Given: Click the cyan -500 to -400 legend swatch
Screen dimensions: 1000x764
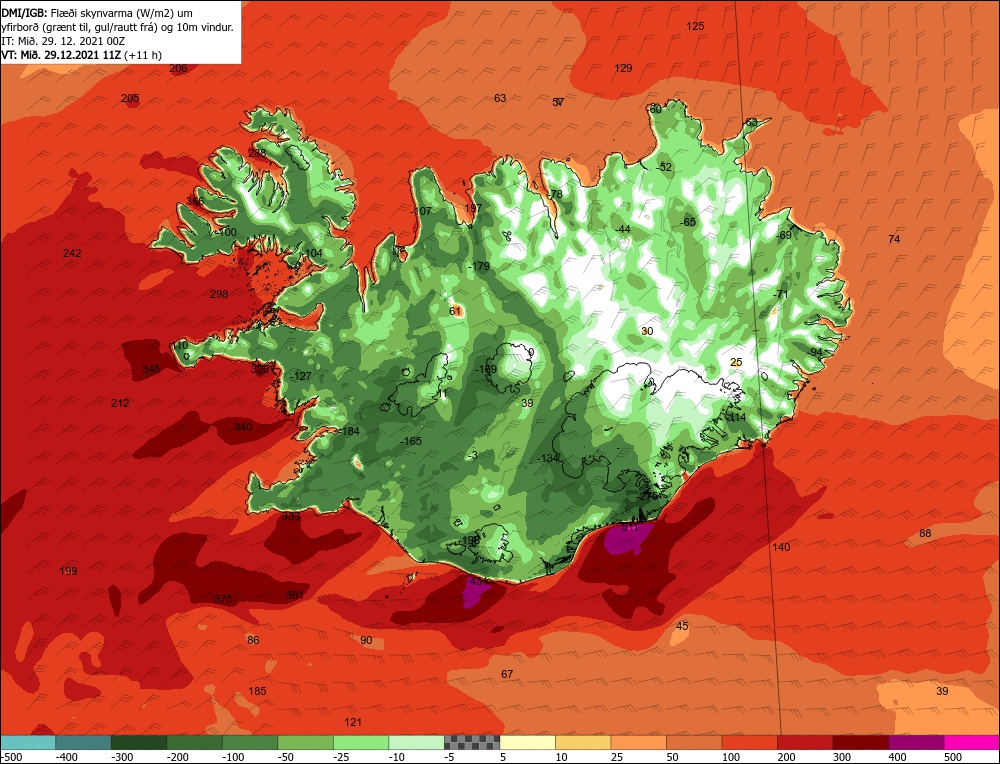Looking at the screenshot, I should [28, 742].
